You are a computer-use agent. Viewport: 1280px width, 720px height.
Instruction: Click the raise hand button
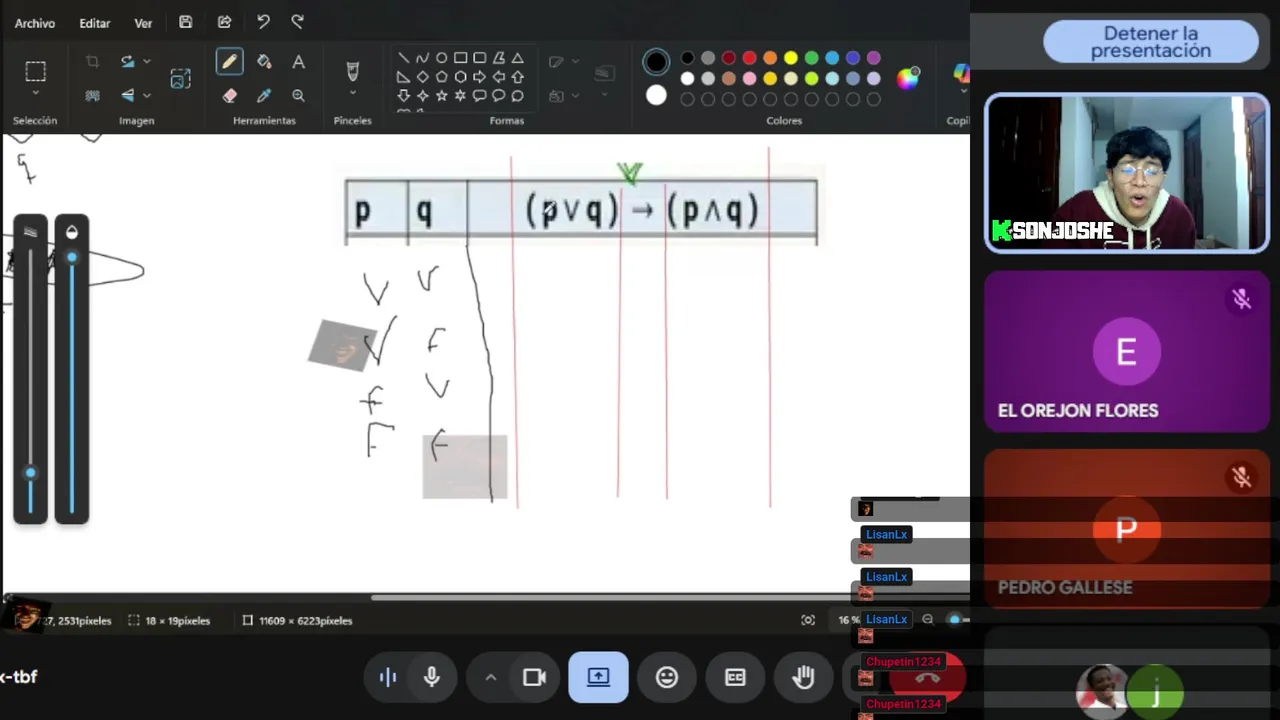pos(803,677)
